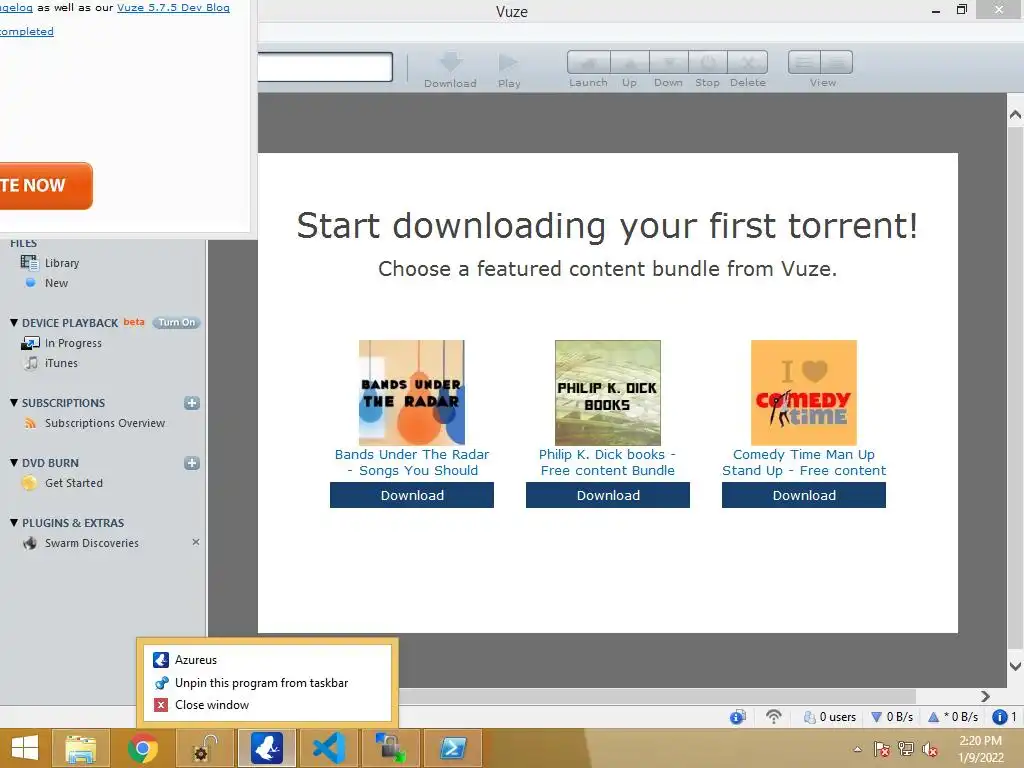Open Swarm Discoveries
Viewport: 1024px width, 768px height.
pyautogui.click(x=91, y=543)
